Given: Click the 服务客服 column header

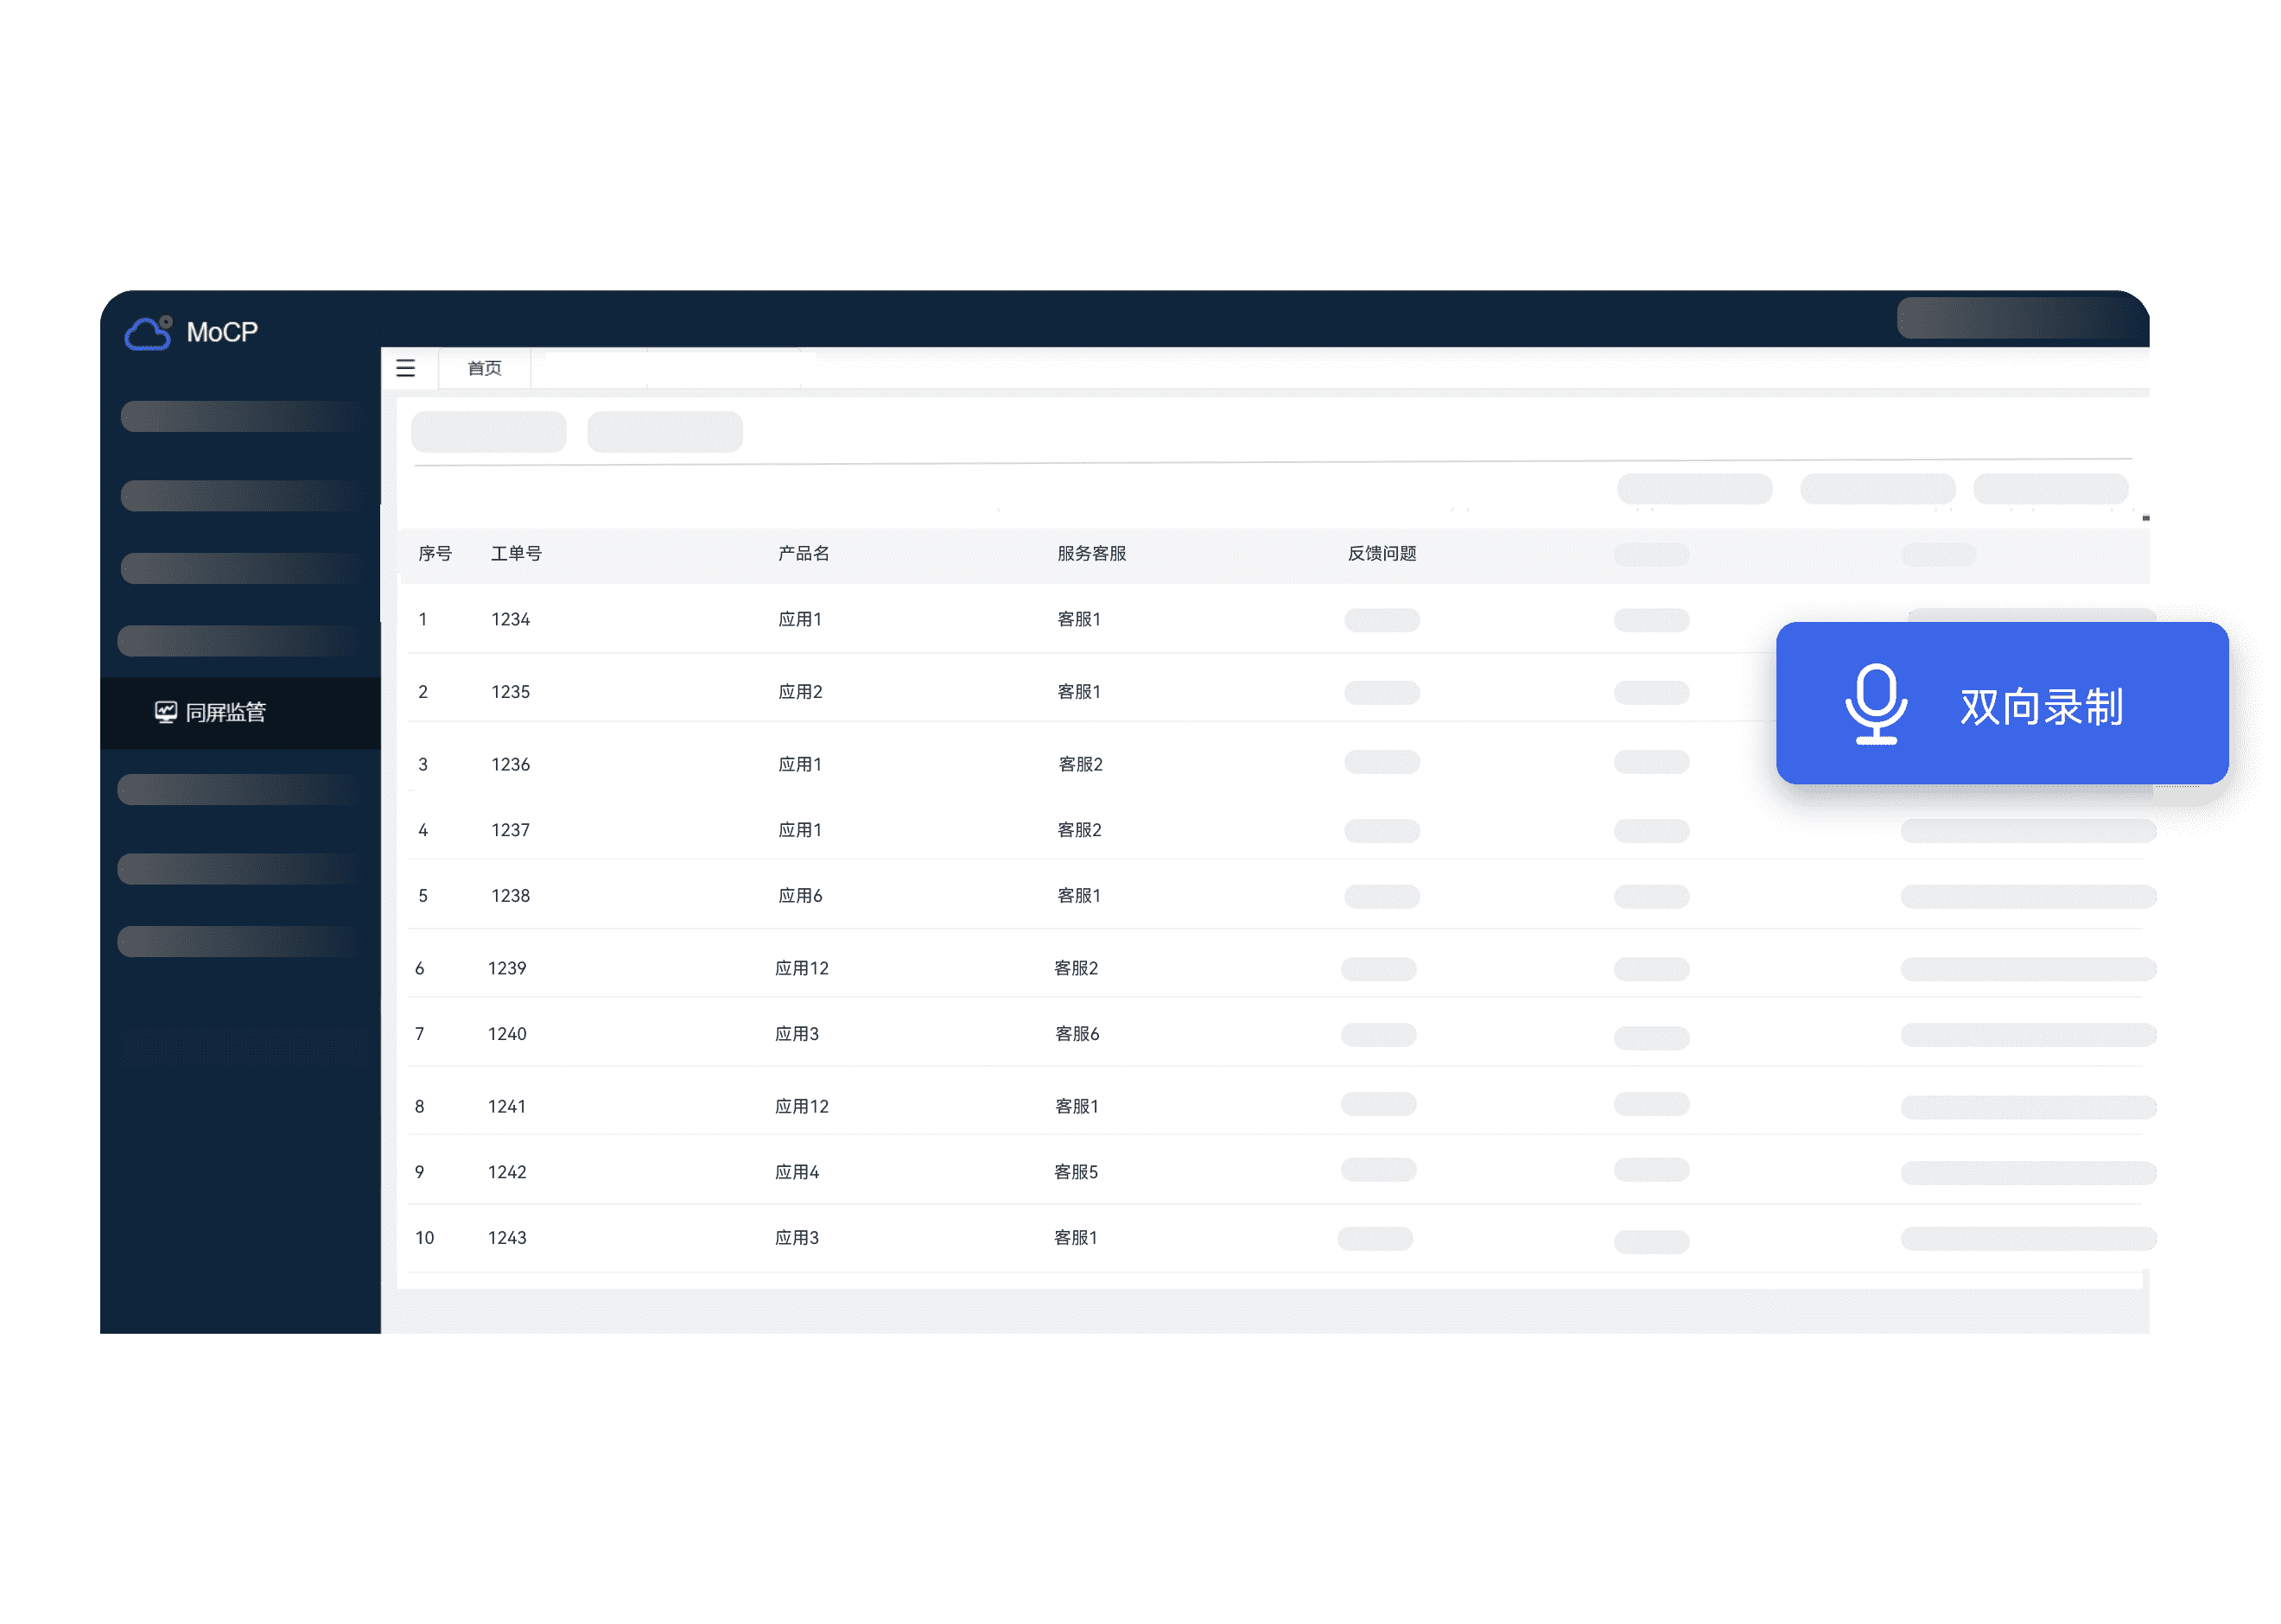Looking at the screenshot, I should (x=1091, y=553).
